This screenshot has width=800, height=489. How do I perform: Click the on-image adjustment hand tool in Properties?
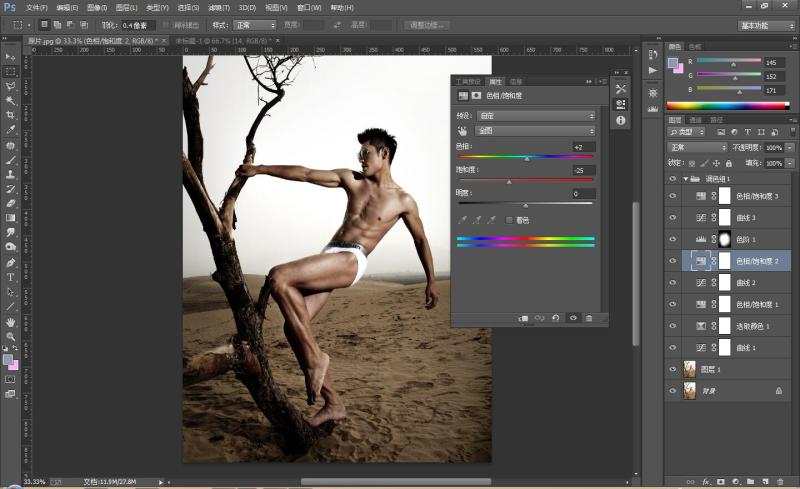pyautogui.click(x=462, y=131)
